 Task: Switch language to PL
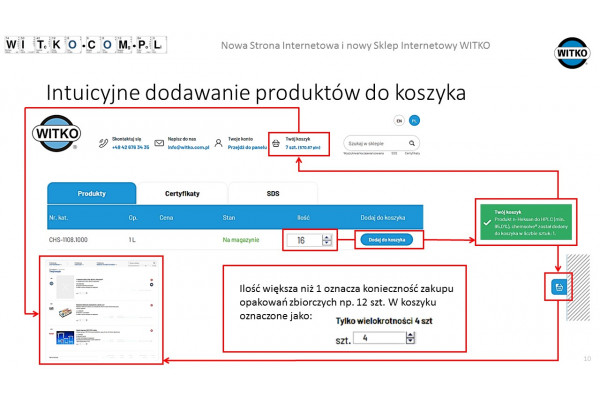[414, 121]
